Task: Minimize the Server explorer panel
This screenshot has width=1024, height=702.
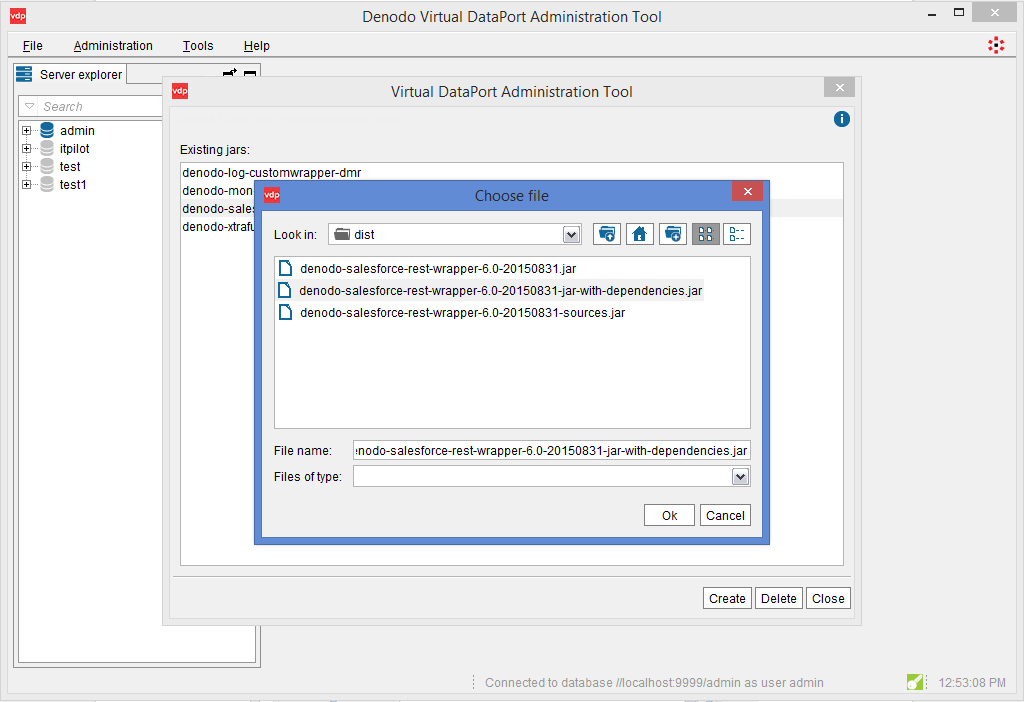Action: click(x=249, y=73)
